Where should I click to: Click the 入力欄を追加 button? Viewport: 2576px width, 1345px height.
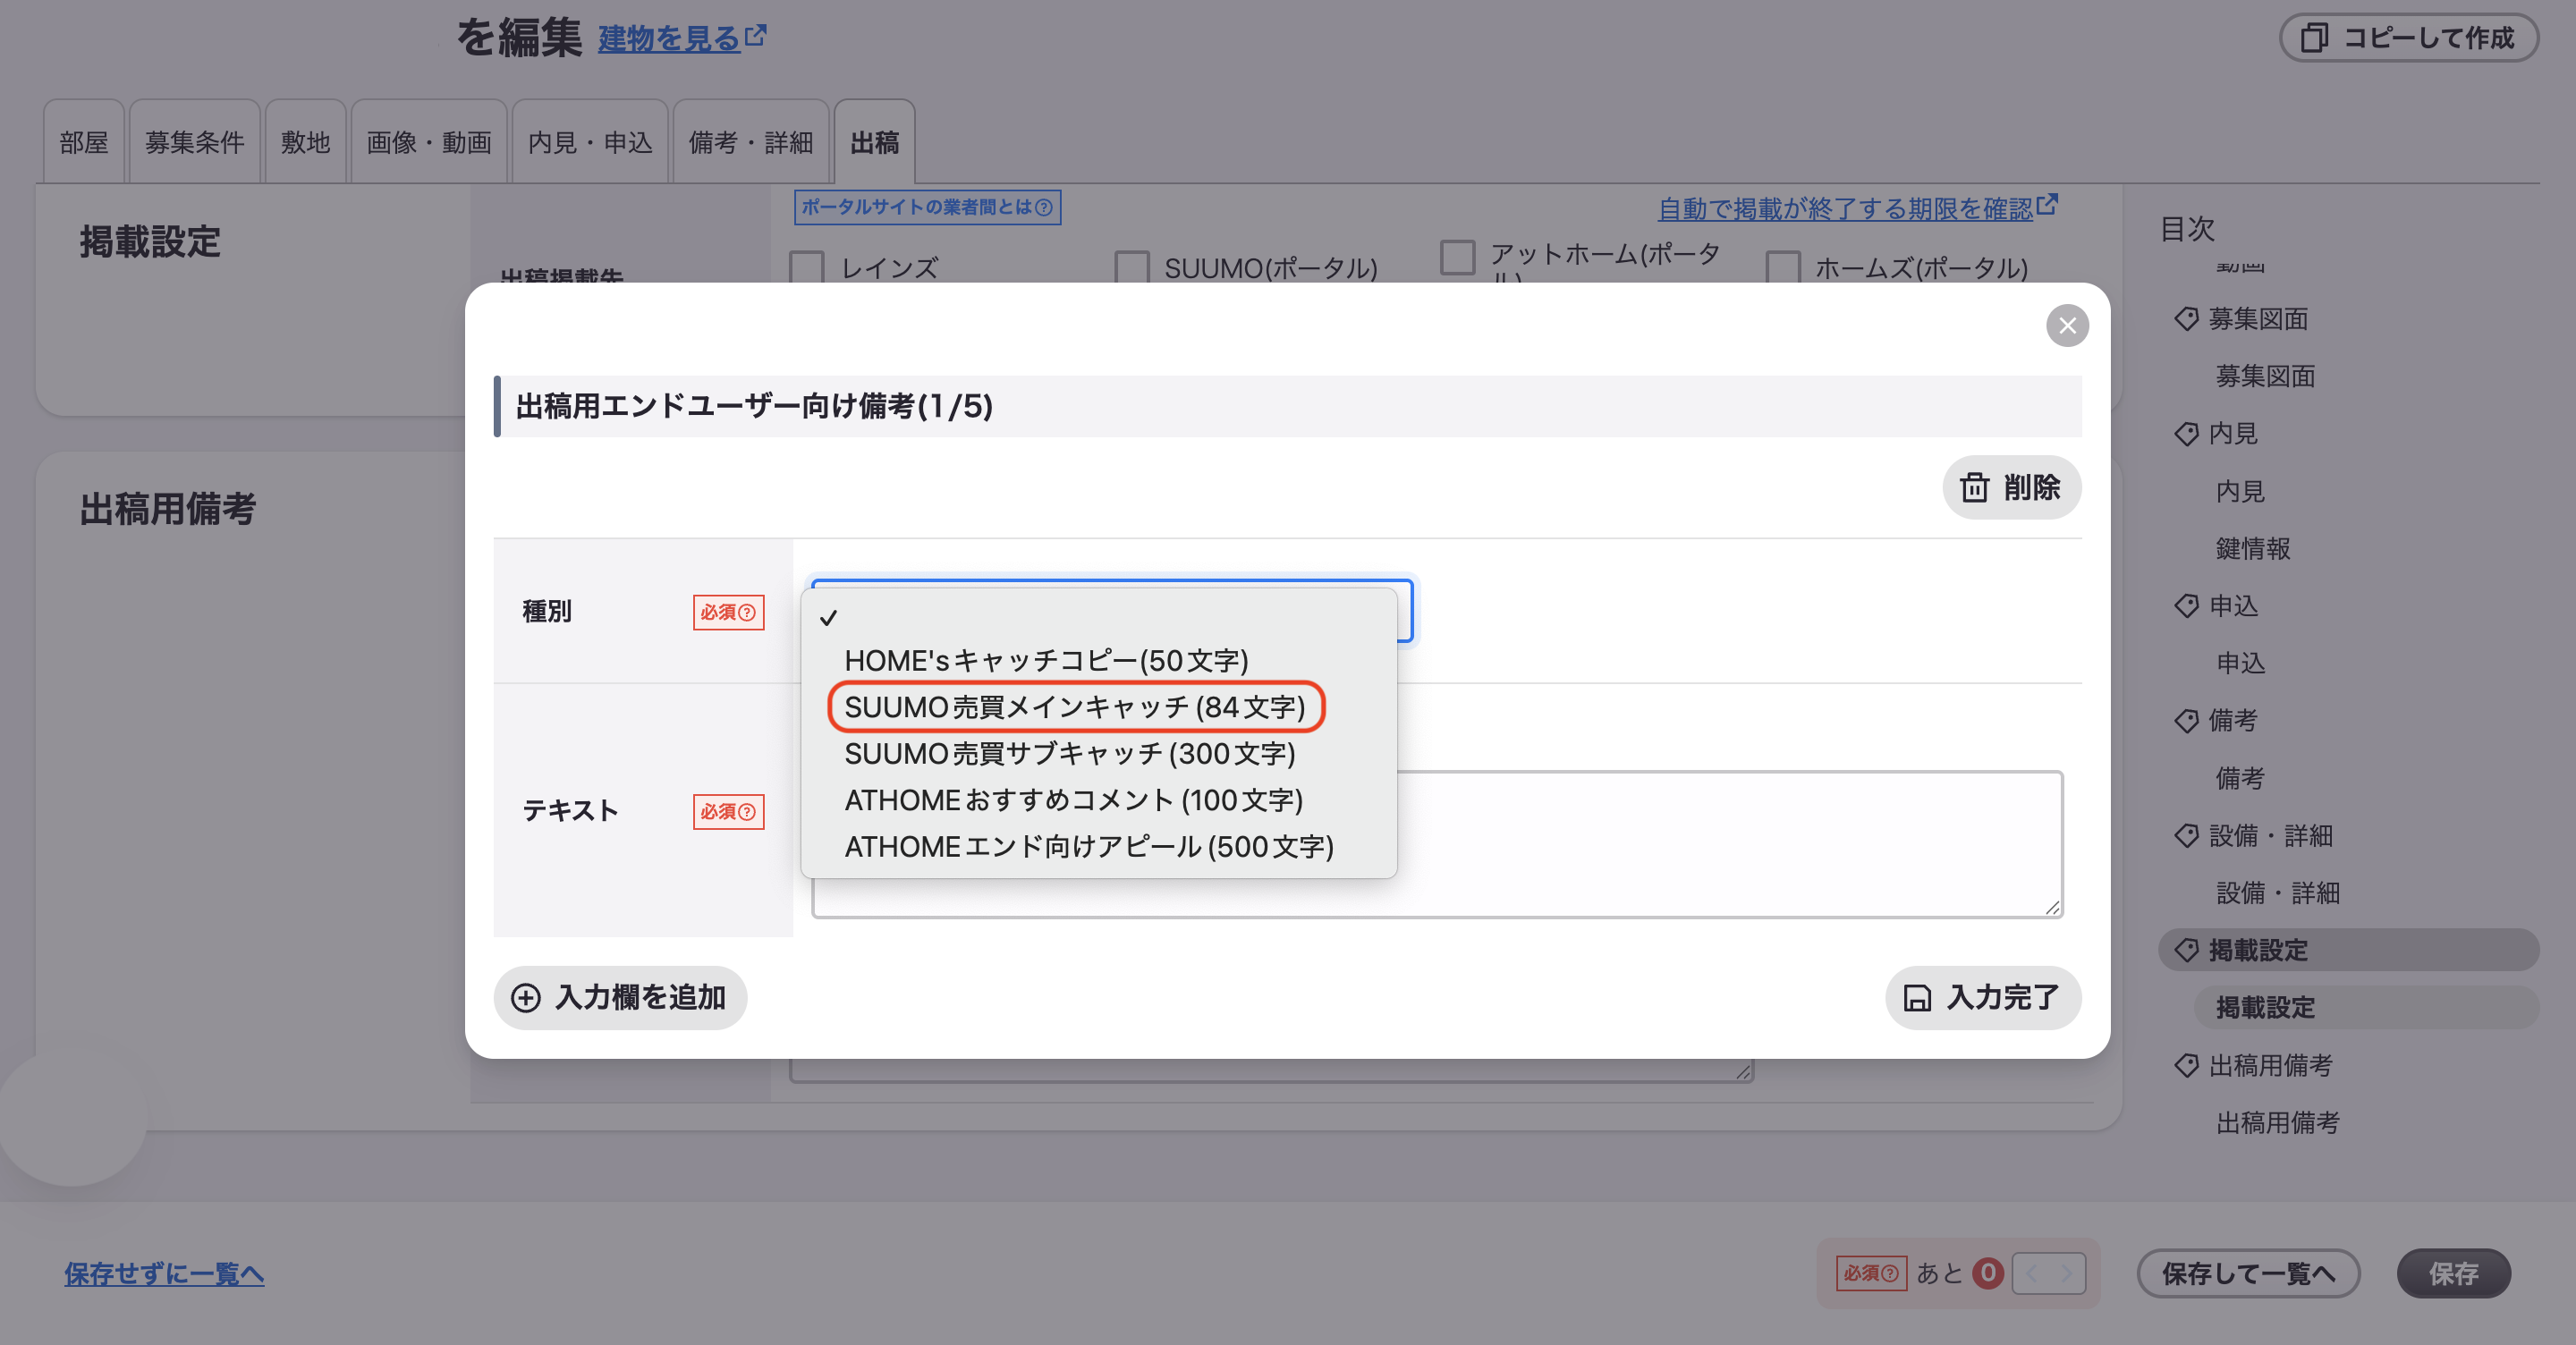[620, 997]
